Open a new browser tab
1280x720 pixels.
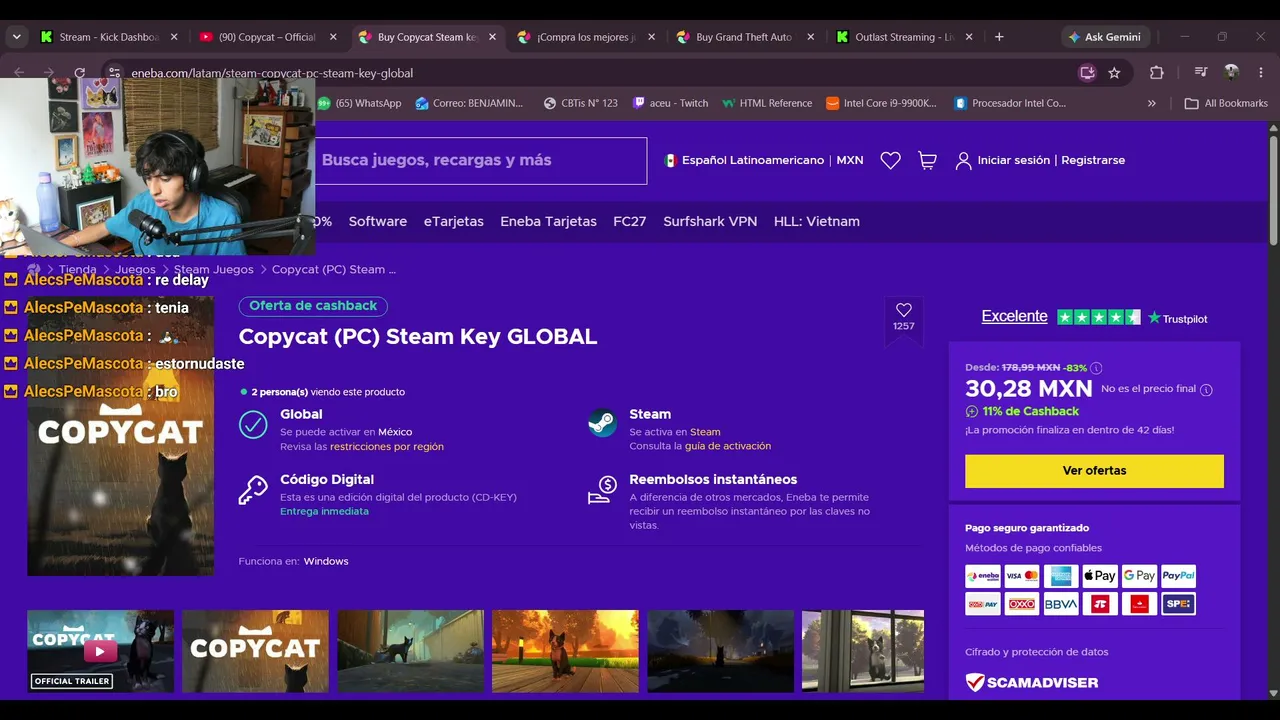pyautogui.click(x=998, y=37)
